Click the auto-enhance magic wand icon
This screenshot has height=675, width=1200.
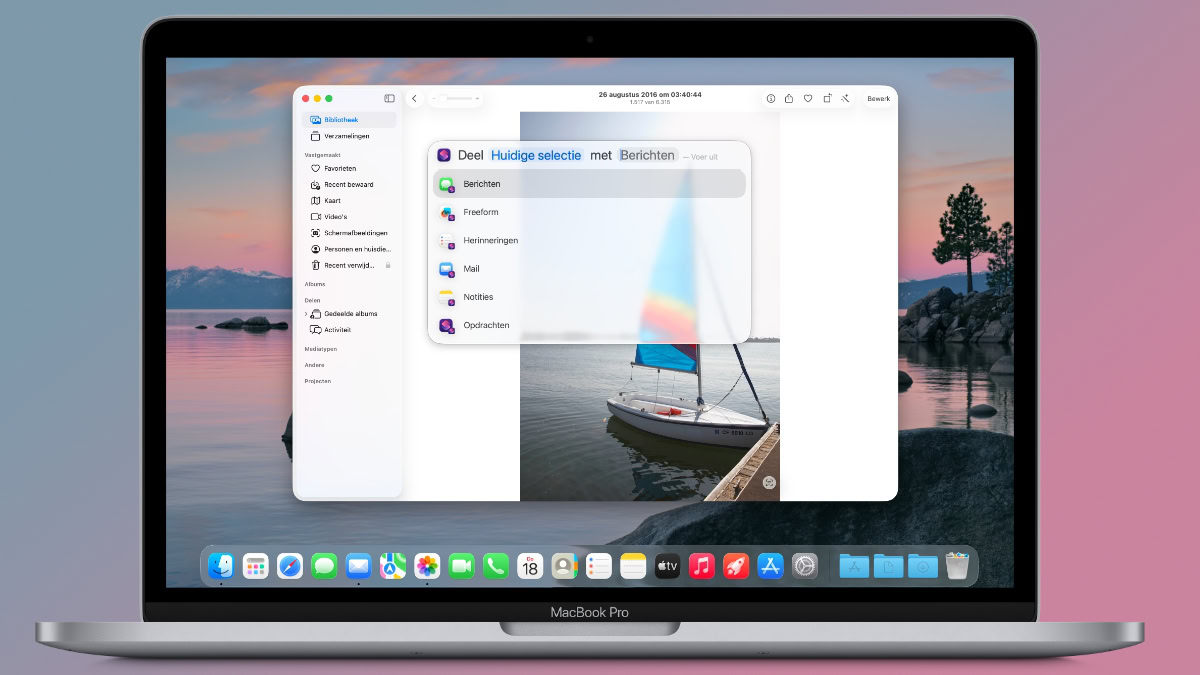tap(845, 99)
